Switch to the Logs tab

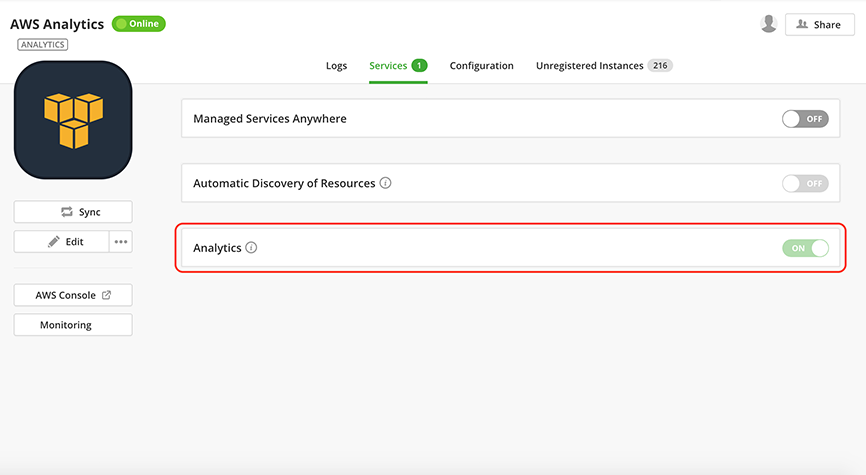[x=336, y=66]
